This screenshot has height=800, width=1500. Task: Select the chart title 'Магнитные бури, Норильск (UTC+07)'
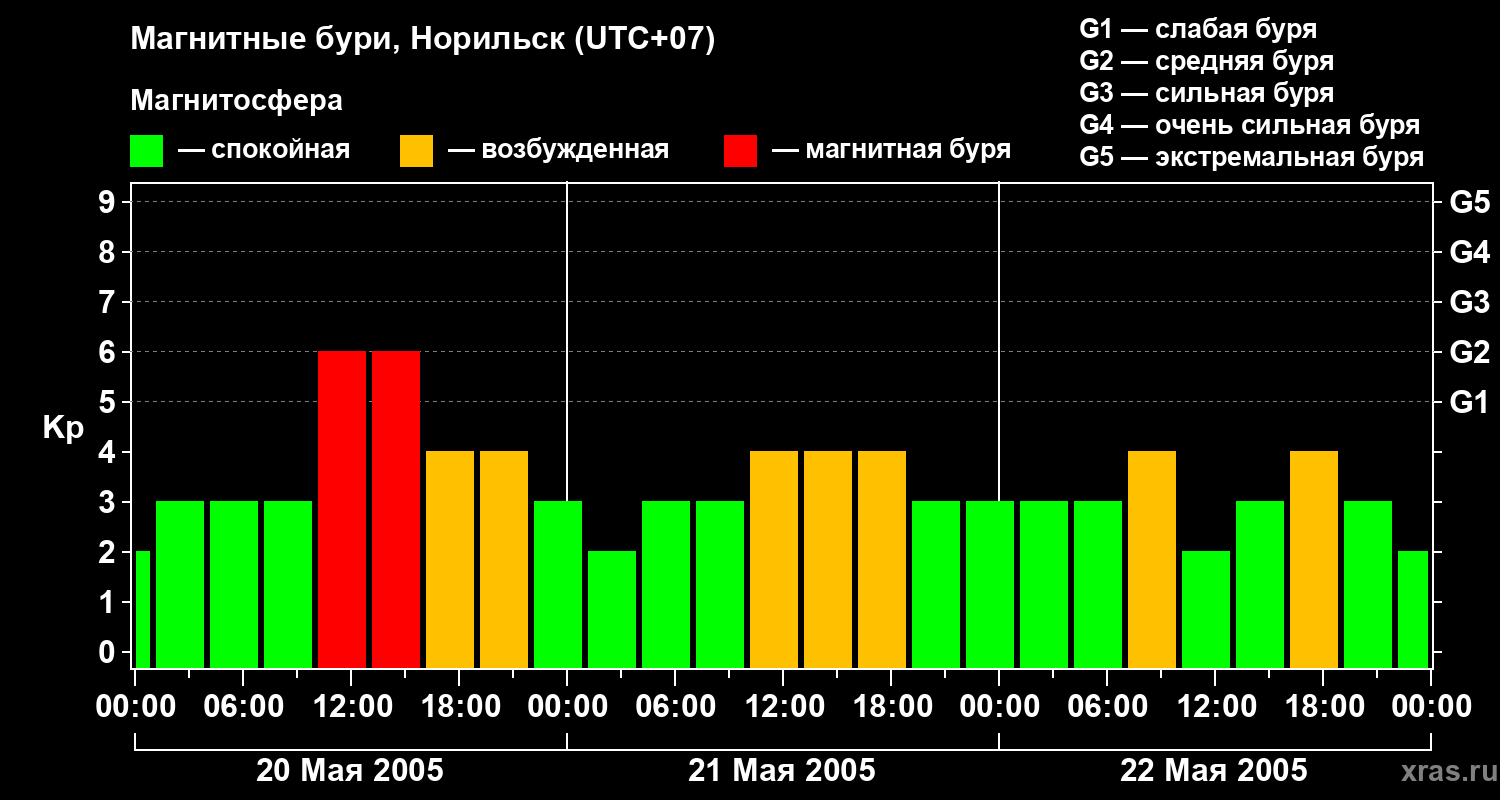pyautogui.click(x=423, y=40)
